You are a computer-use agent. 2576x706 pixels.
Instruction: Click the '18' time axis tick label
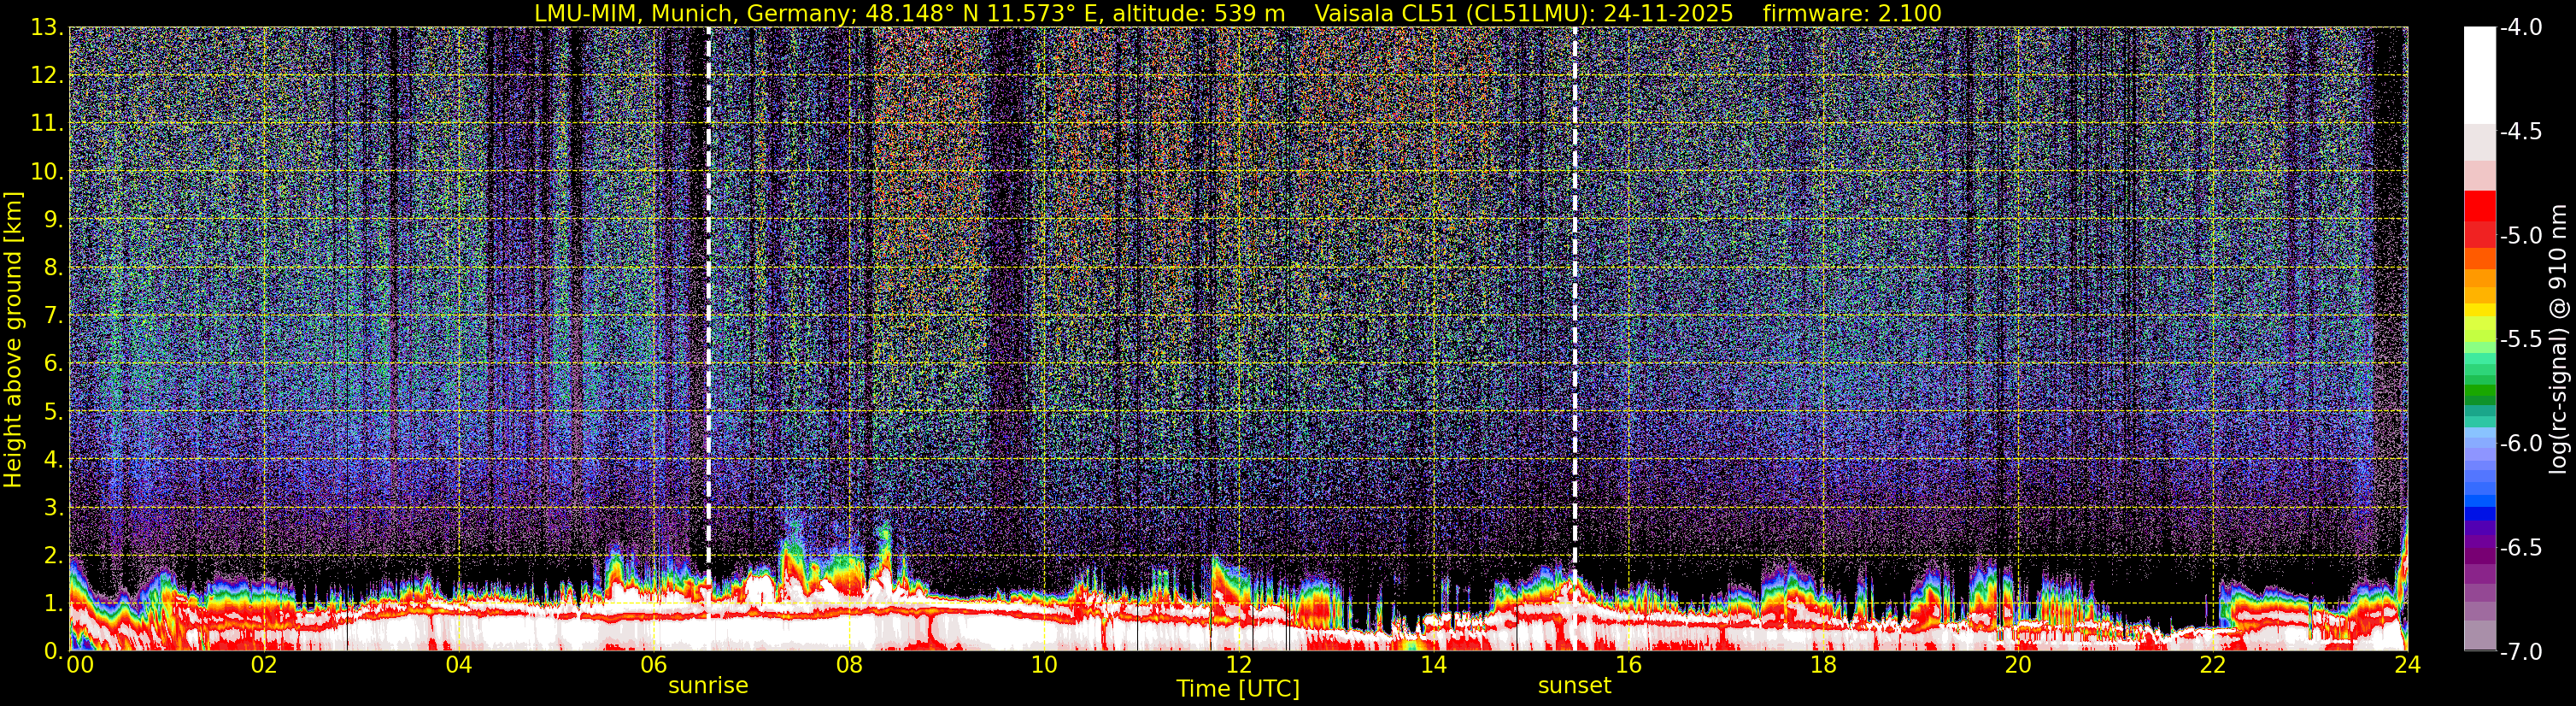[1823, 665]
